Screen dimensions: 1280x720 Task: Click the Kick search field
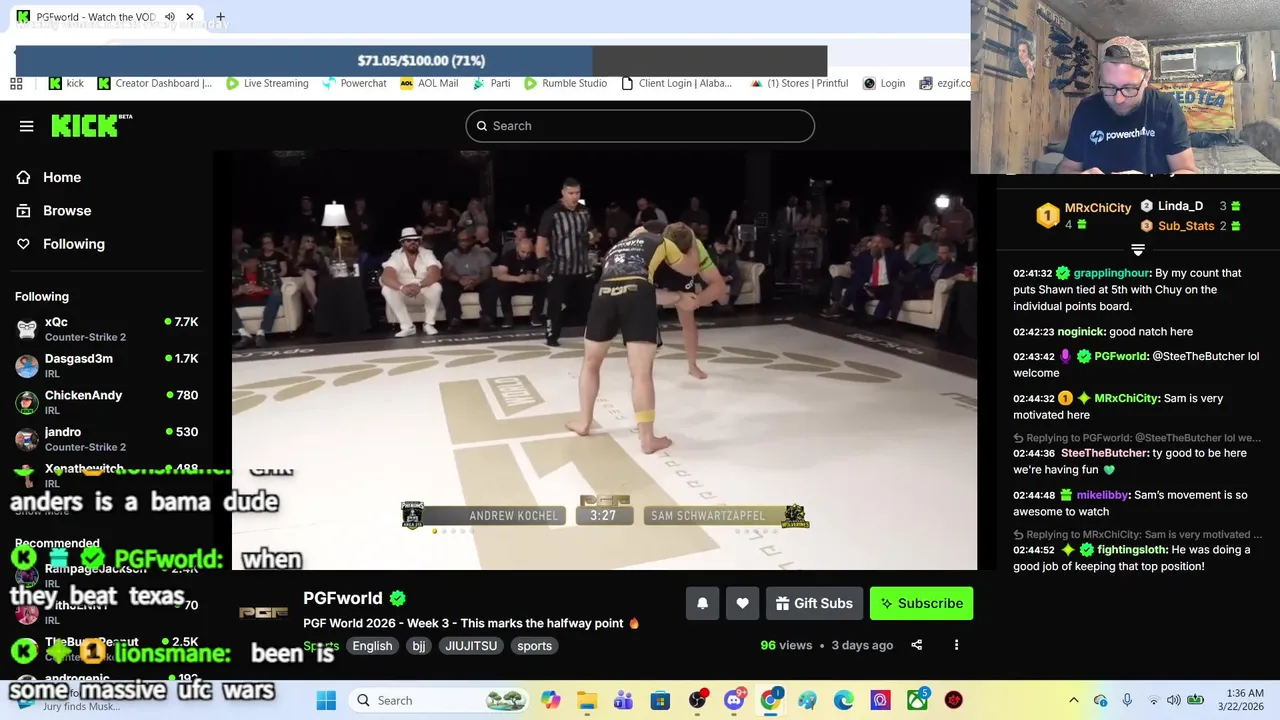click(640, 126)
